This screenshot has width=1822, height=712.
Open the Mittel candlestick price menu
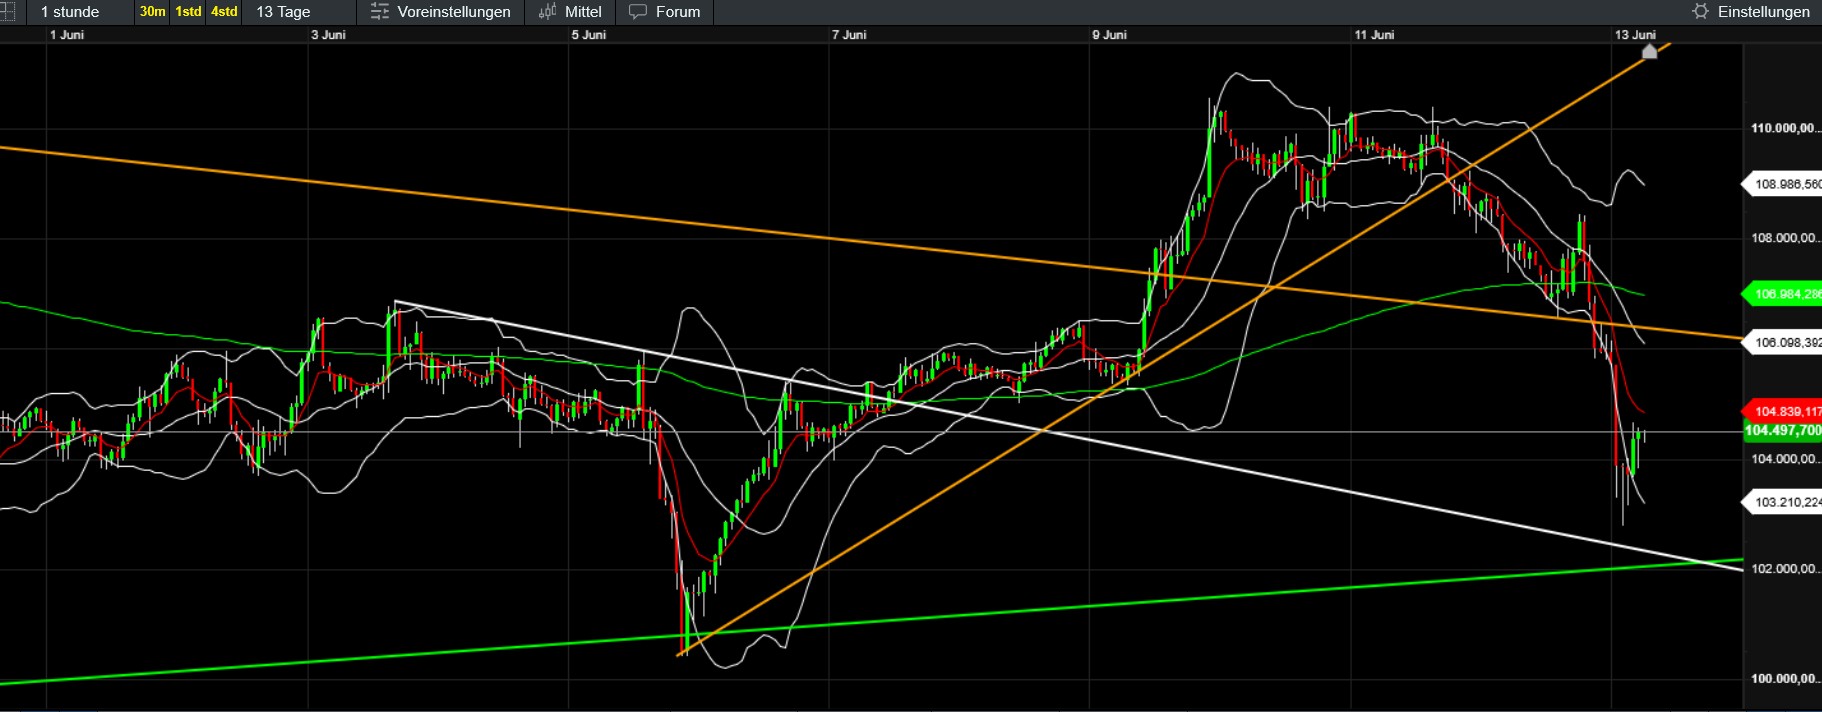click(x=570, y=12)
